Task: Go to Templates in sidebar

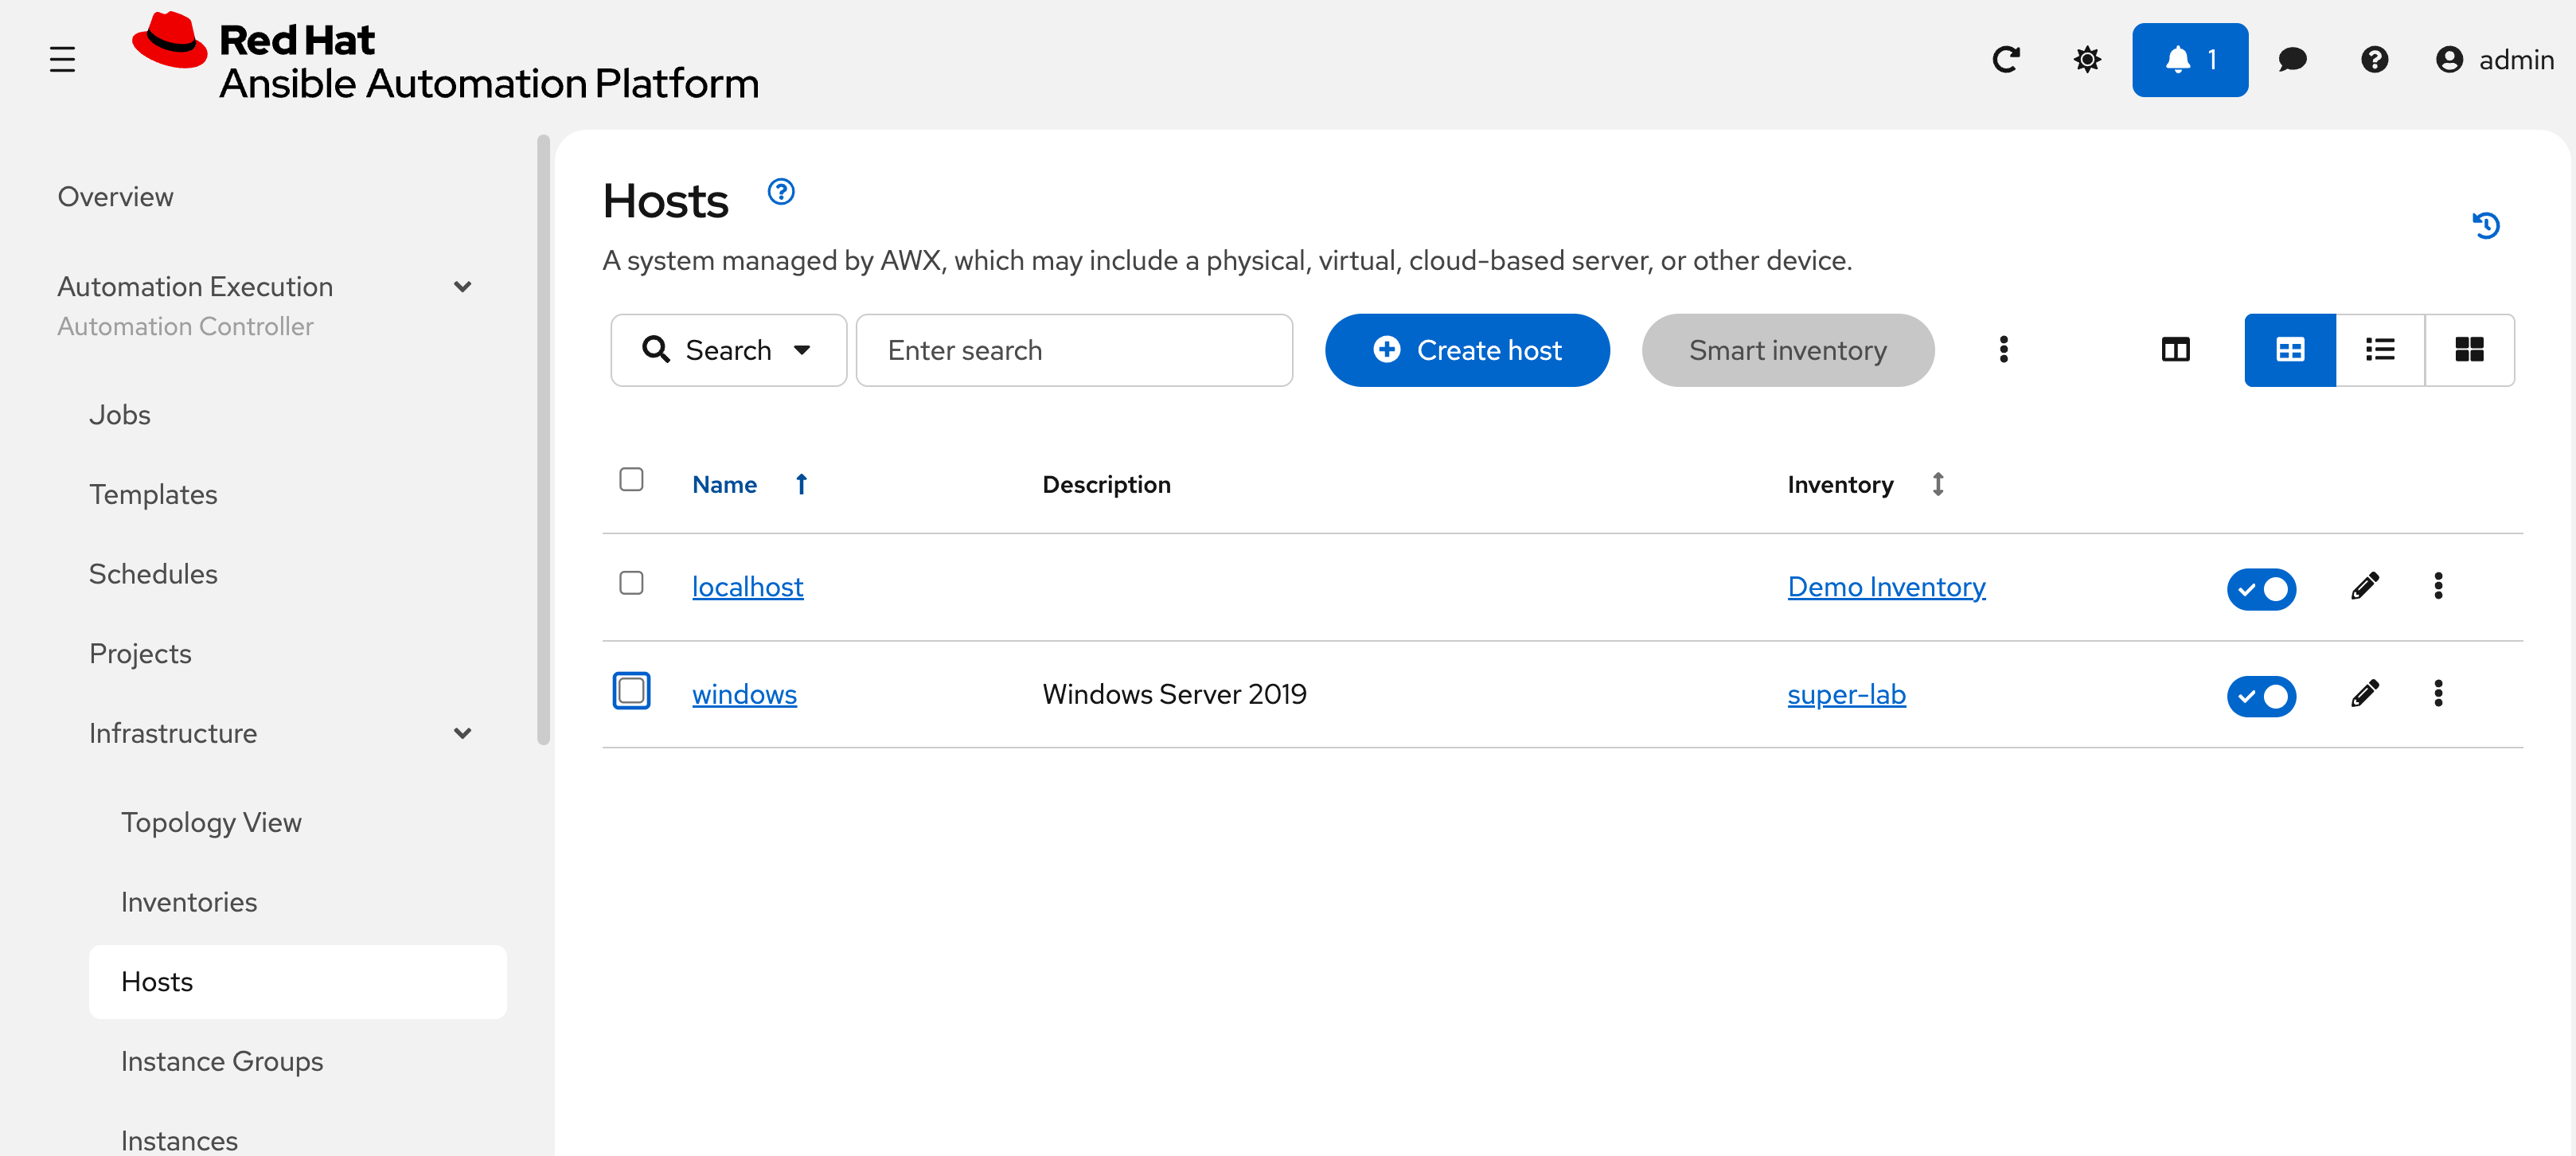Action: coord(153,494)
